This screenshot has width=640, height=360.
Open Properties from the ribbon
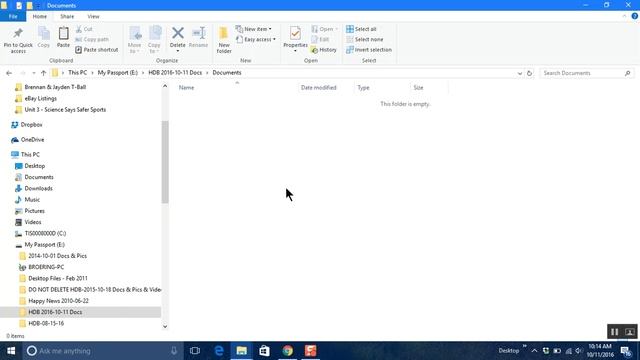click(x=295, y=40)
